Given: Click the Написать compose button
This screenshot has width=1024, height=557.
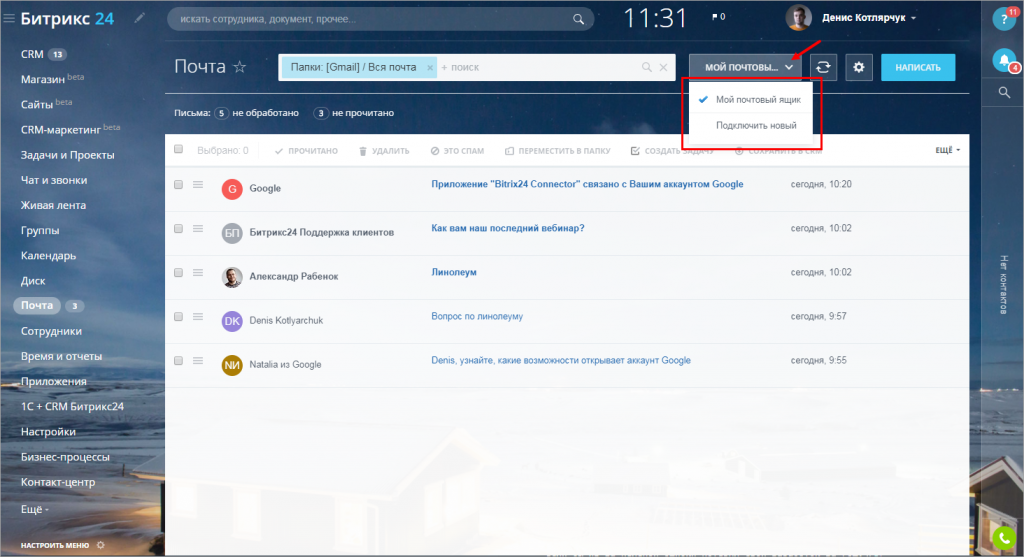Looking at the screenshot, I should coord(918,67).
